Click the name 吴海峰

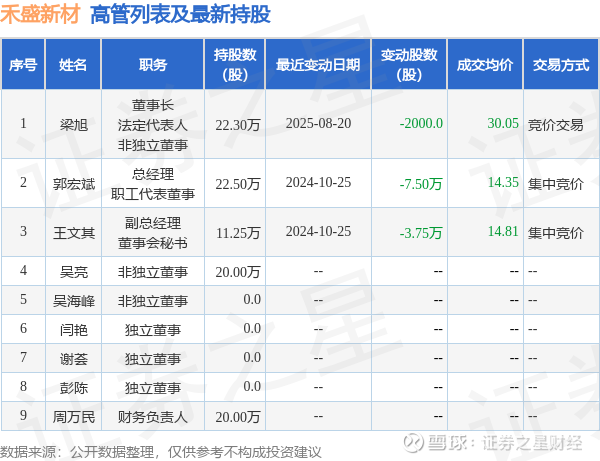[73, 300]
